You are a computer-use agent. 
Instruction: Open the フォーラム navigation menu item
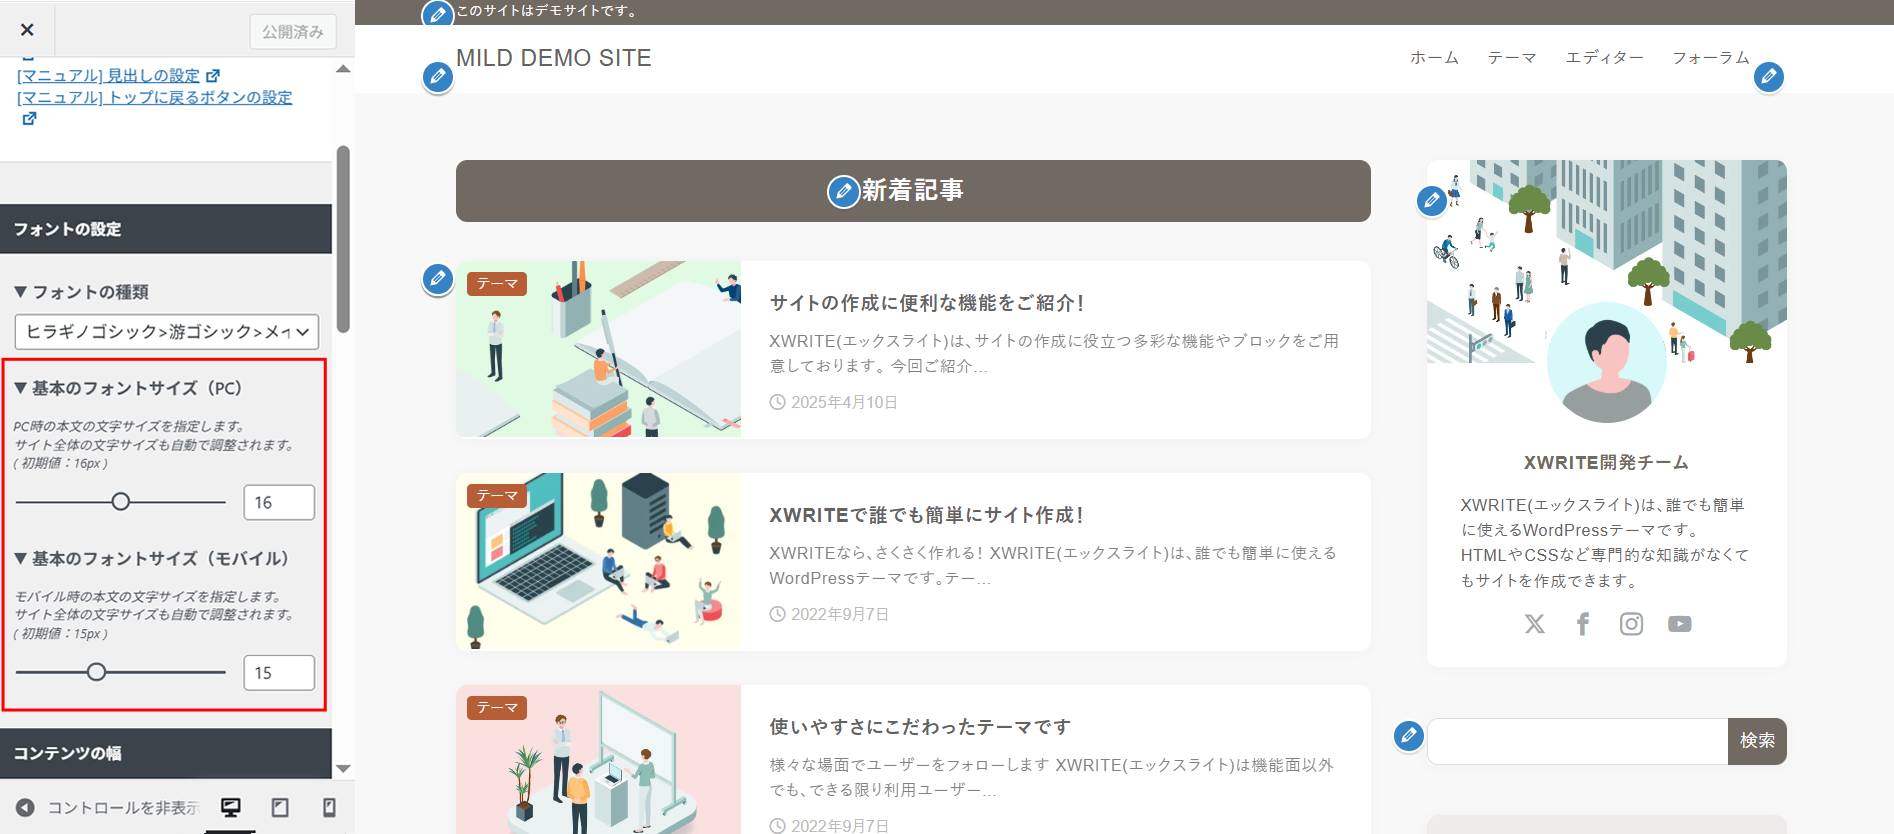[x=1711, y=58]
